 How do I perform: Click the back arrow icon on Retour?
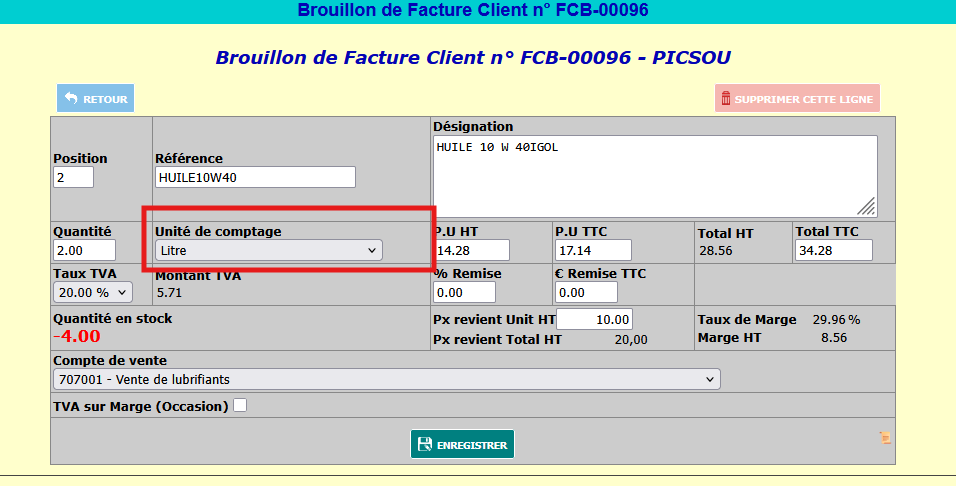point(71,99)
